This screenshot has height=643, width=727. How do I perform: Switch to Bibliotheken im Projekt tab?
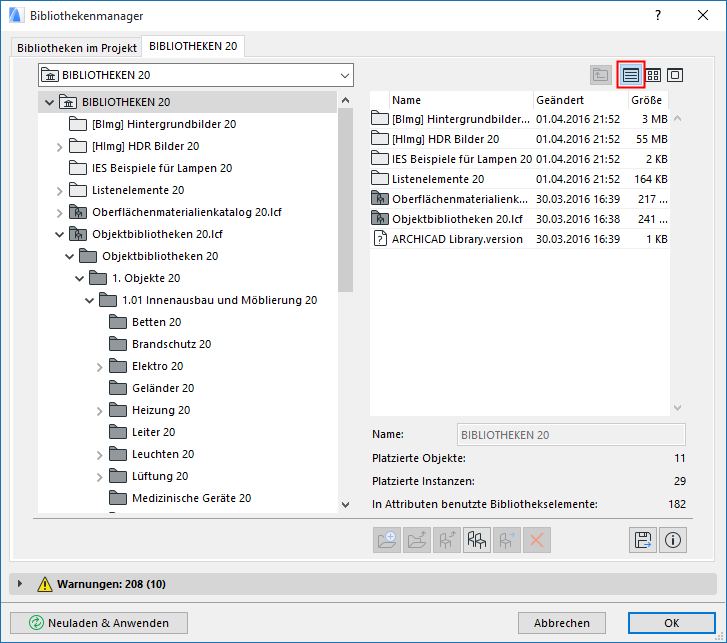click(77, 48)
